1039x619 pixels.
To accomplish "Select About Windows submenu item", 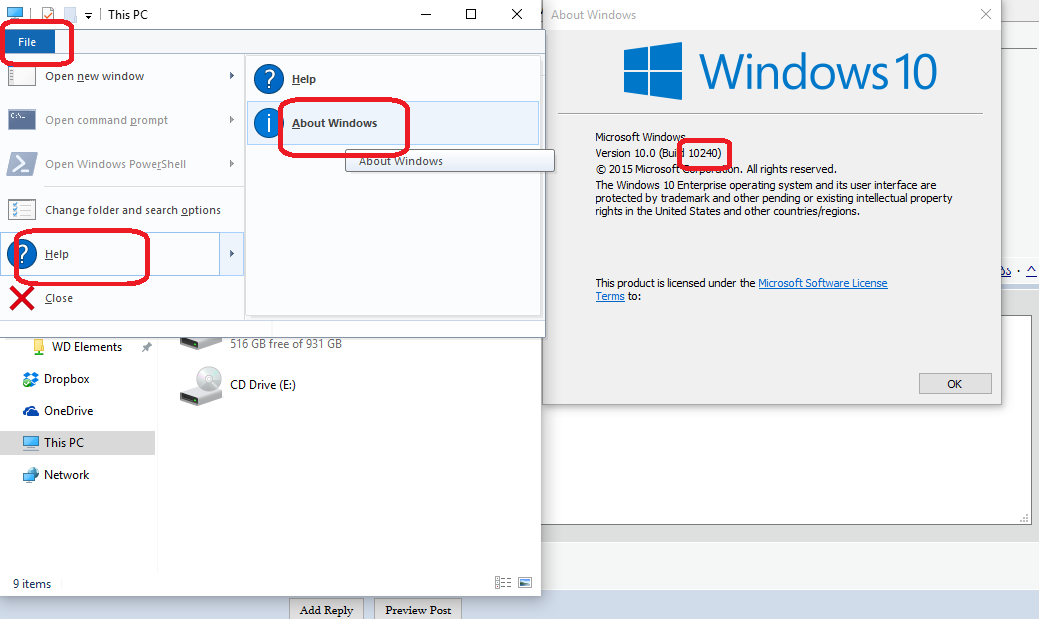I will coord(393,123).
